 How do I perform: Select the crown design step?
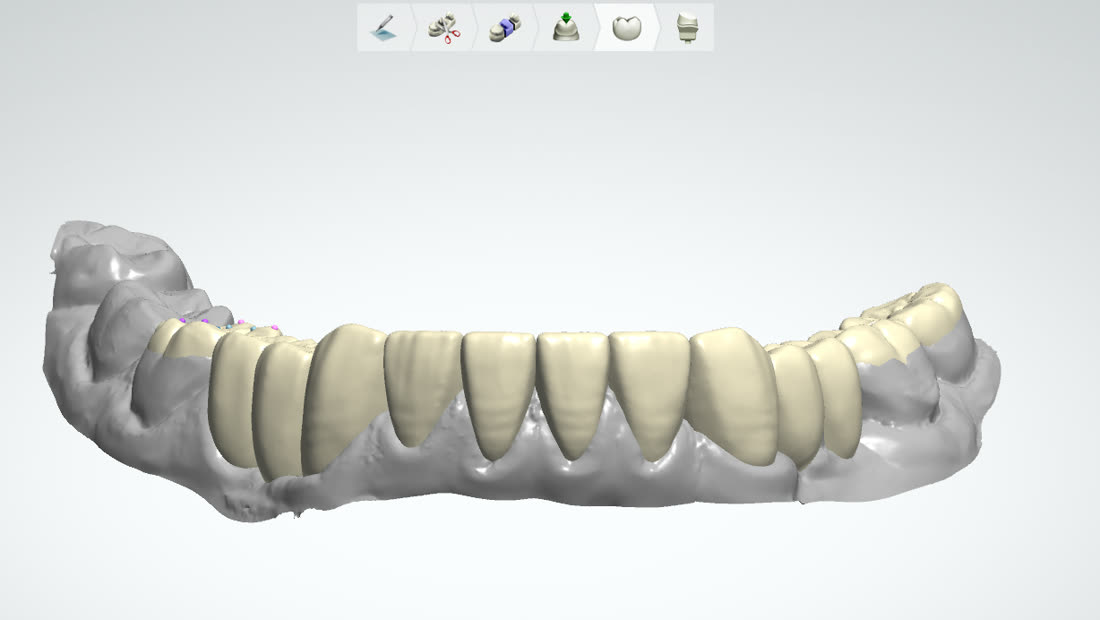[626, 28]
